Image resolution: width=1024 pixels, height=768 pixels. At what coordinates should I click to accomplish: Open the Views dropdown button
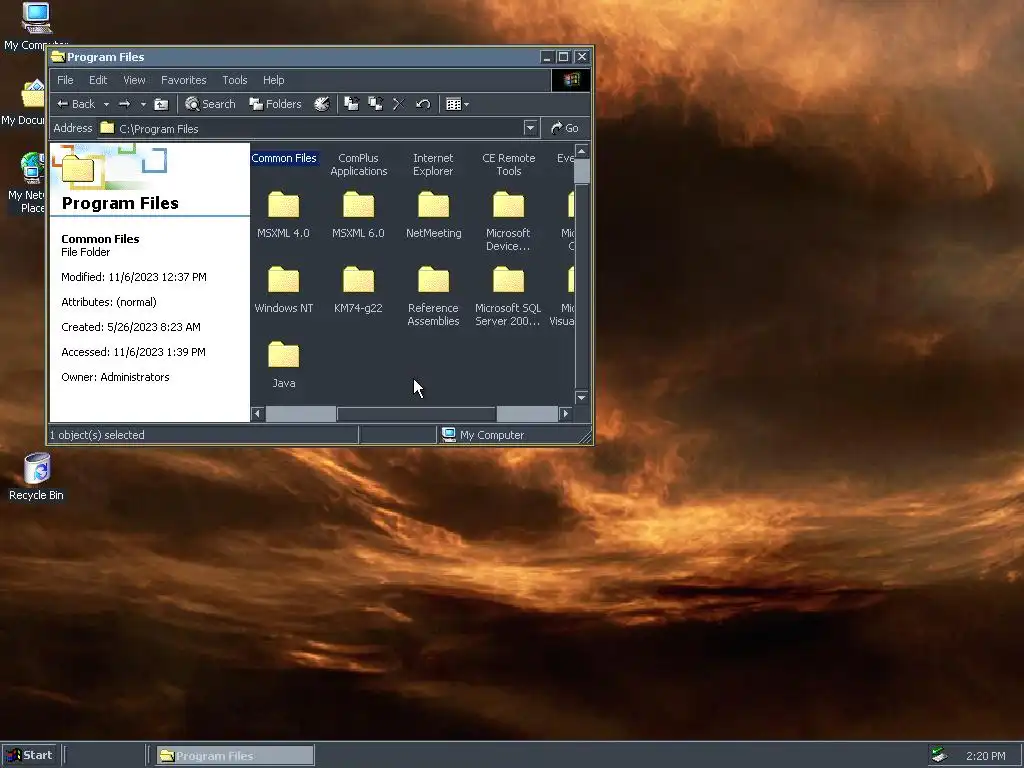click(457, 104)
